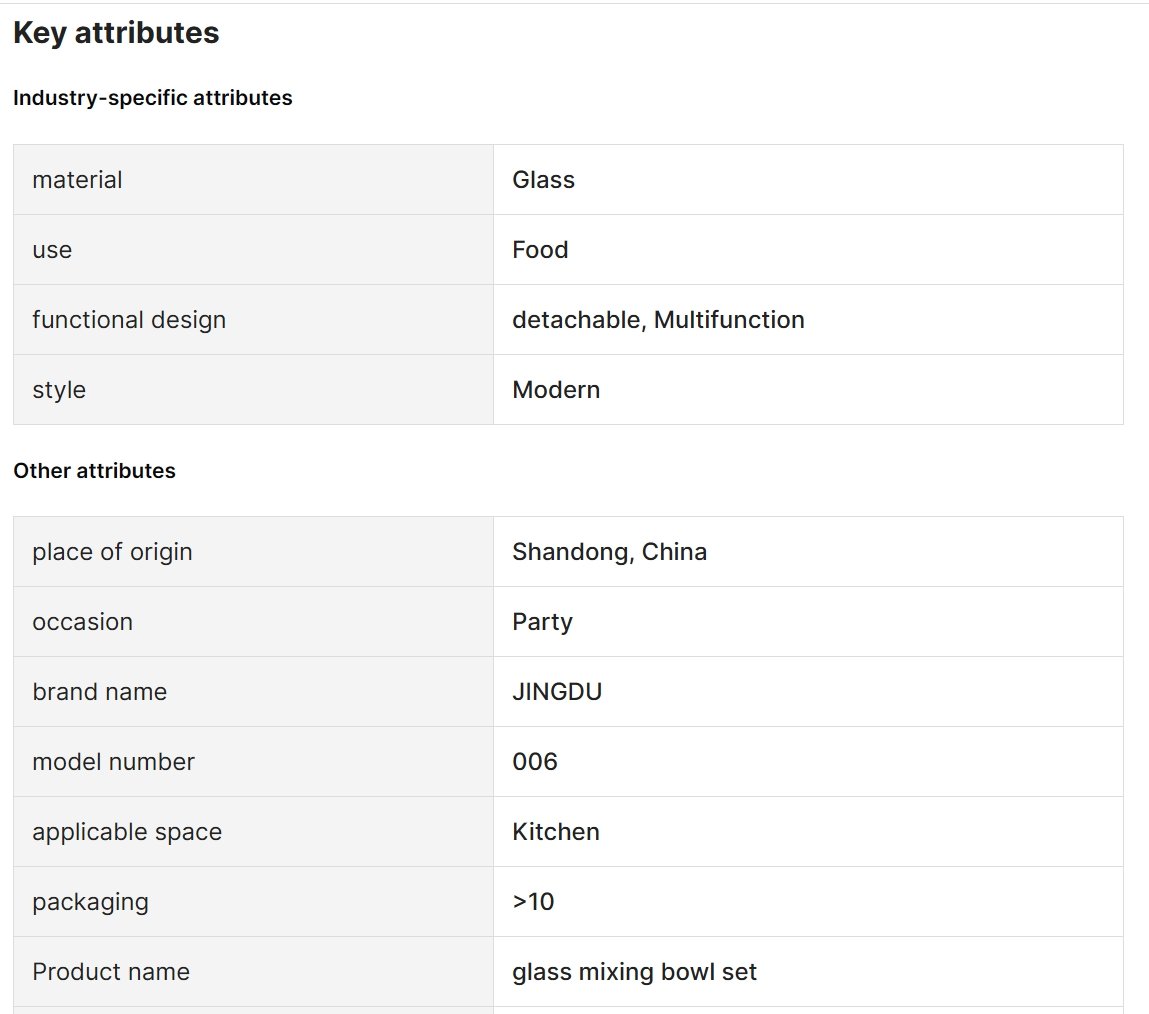Select the Kitchen applicable space value
1149x1014 pixels.
click(556, 832)
